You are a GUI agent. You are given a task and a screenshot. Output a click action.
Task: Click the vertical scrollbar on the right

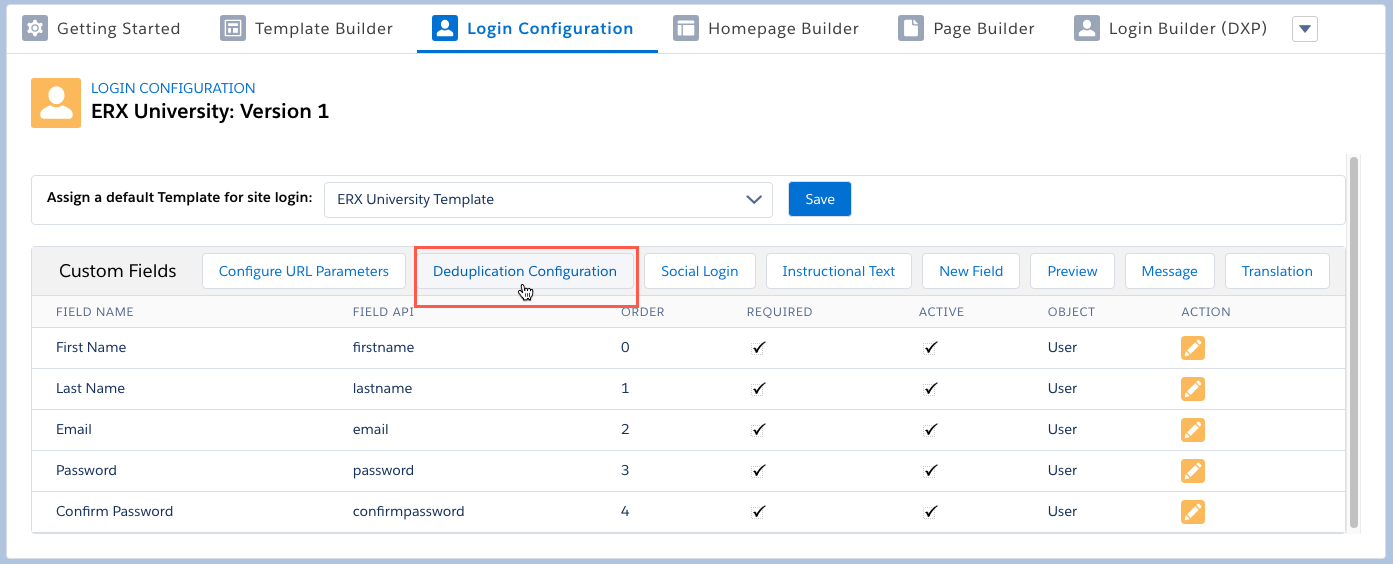1354,340
